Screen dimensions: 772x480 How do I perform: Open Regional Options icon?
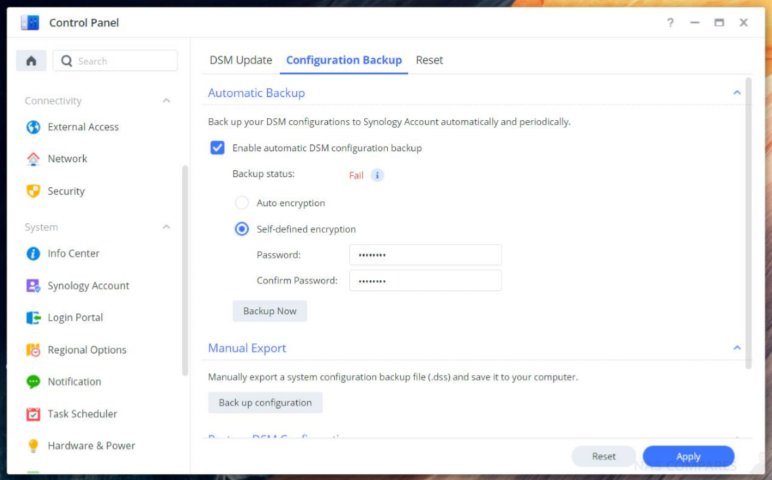coord(33,350)
